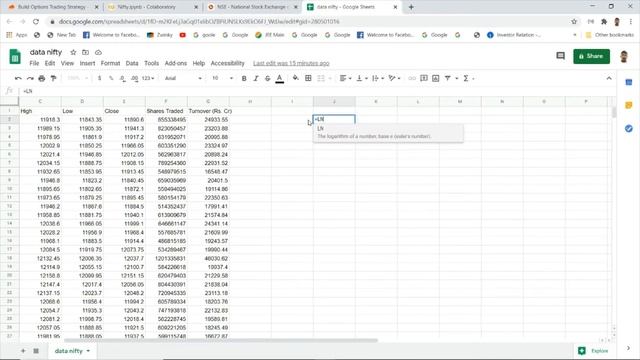
Task: Click the data nifty document title
Action: 46,52
